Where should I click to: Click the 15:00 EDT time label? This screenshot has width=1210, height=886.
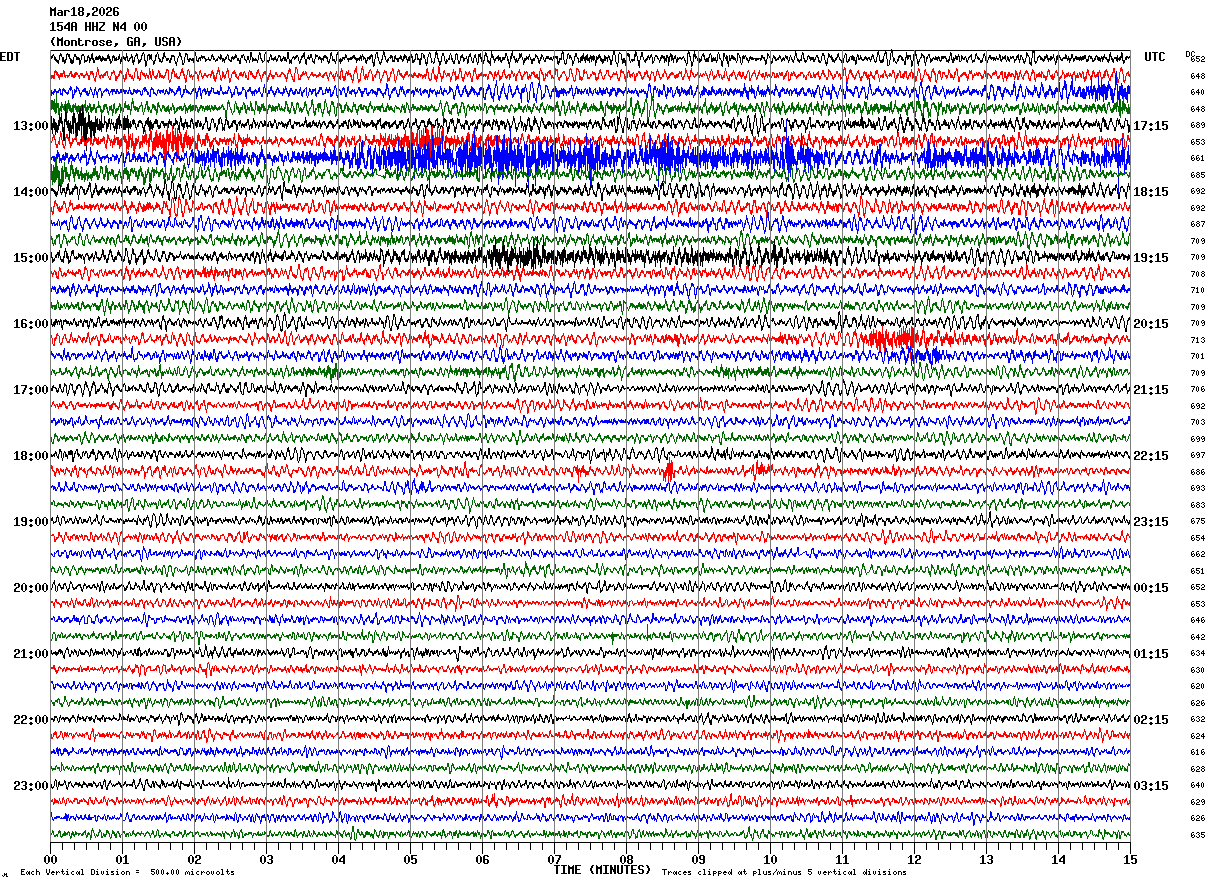click(x=30, y=258)
